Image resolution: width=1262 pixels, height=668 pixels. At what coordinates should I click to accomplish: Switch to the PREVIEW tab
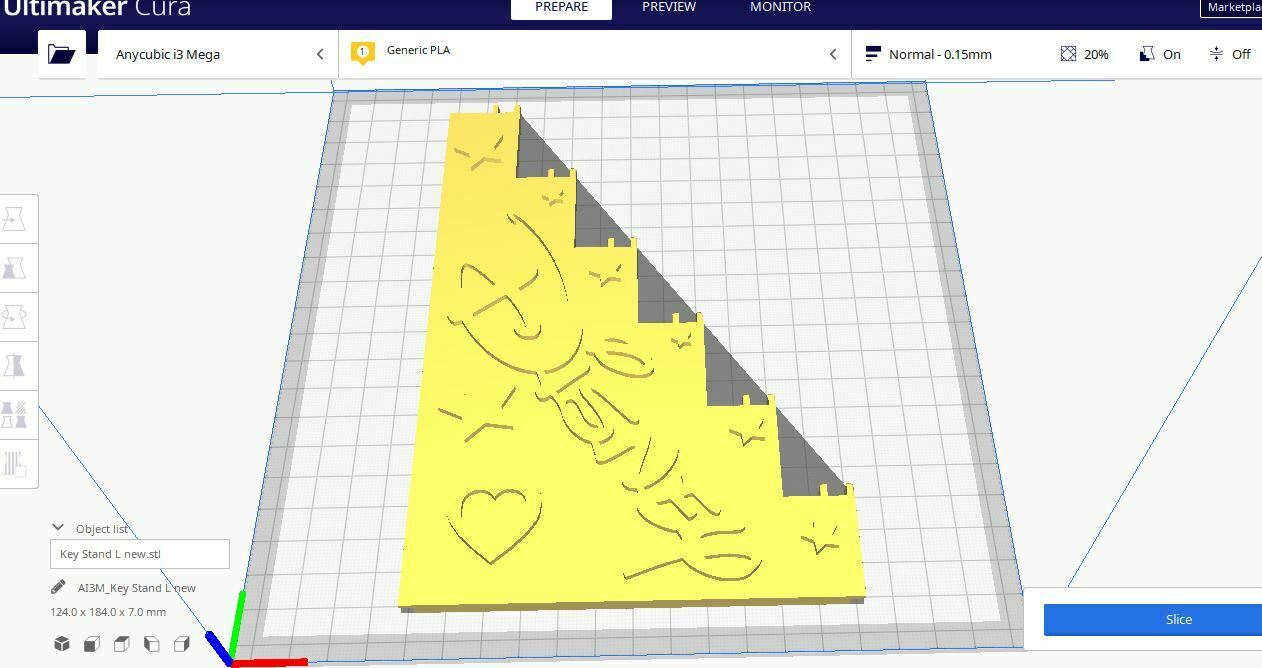point(669,7)
